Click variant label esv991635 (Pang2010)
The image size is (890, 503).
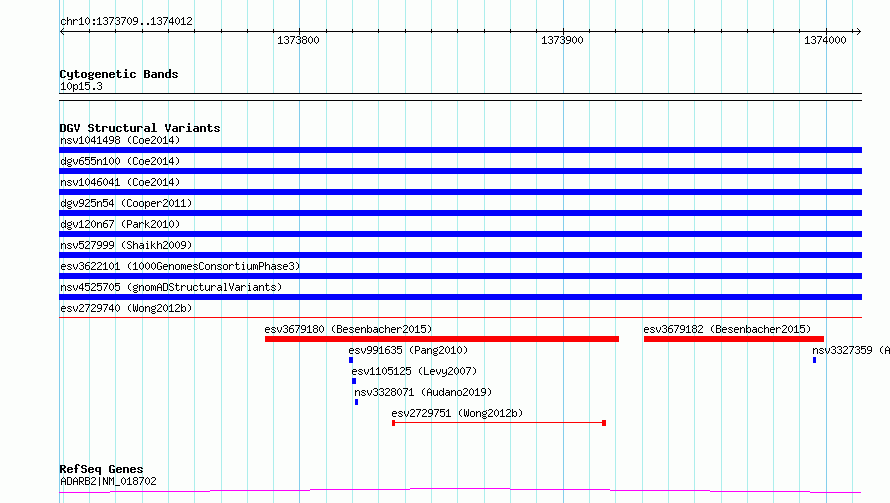tap(408, 350)
